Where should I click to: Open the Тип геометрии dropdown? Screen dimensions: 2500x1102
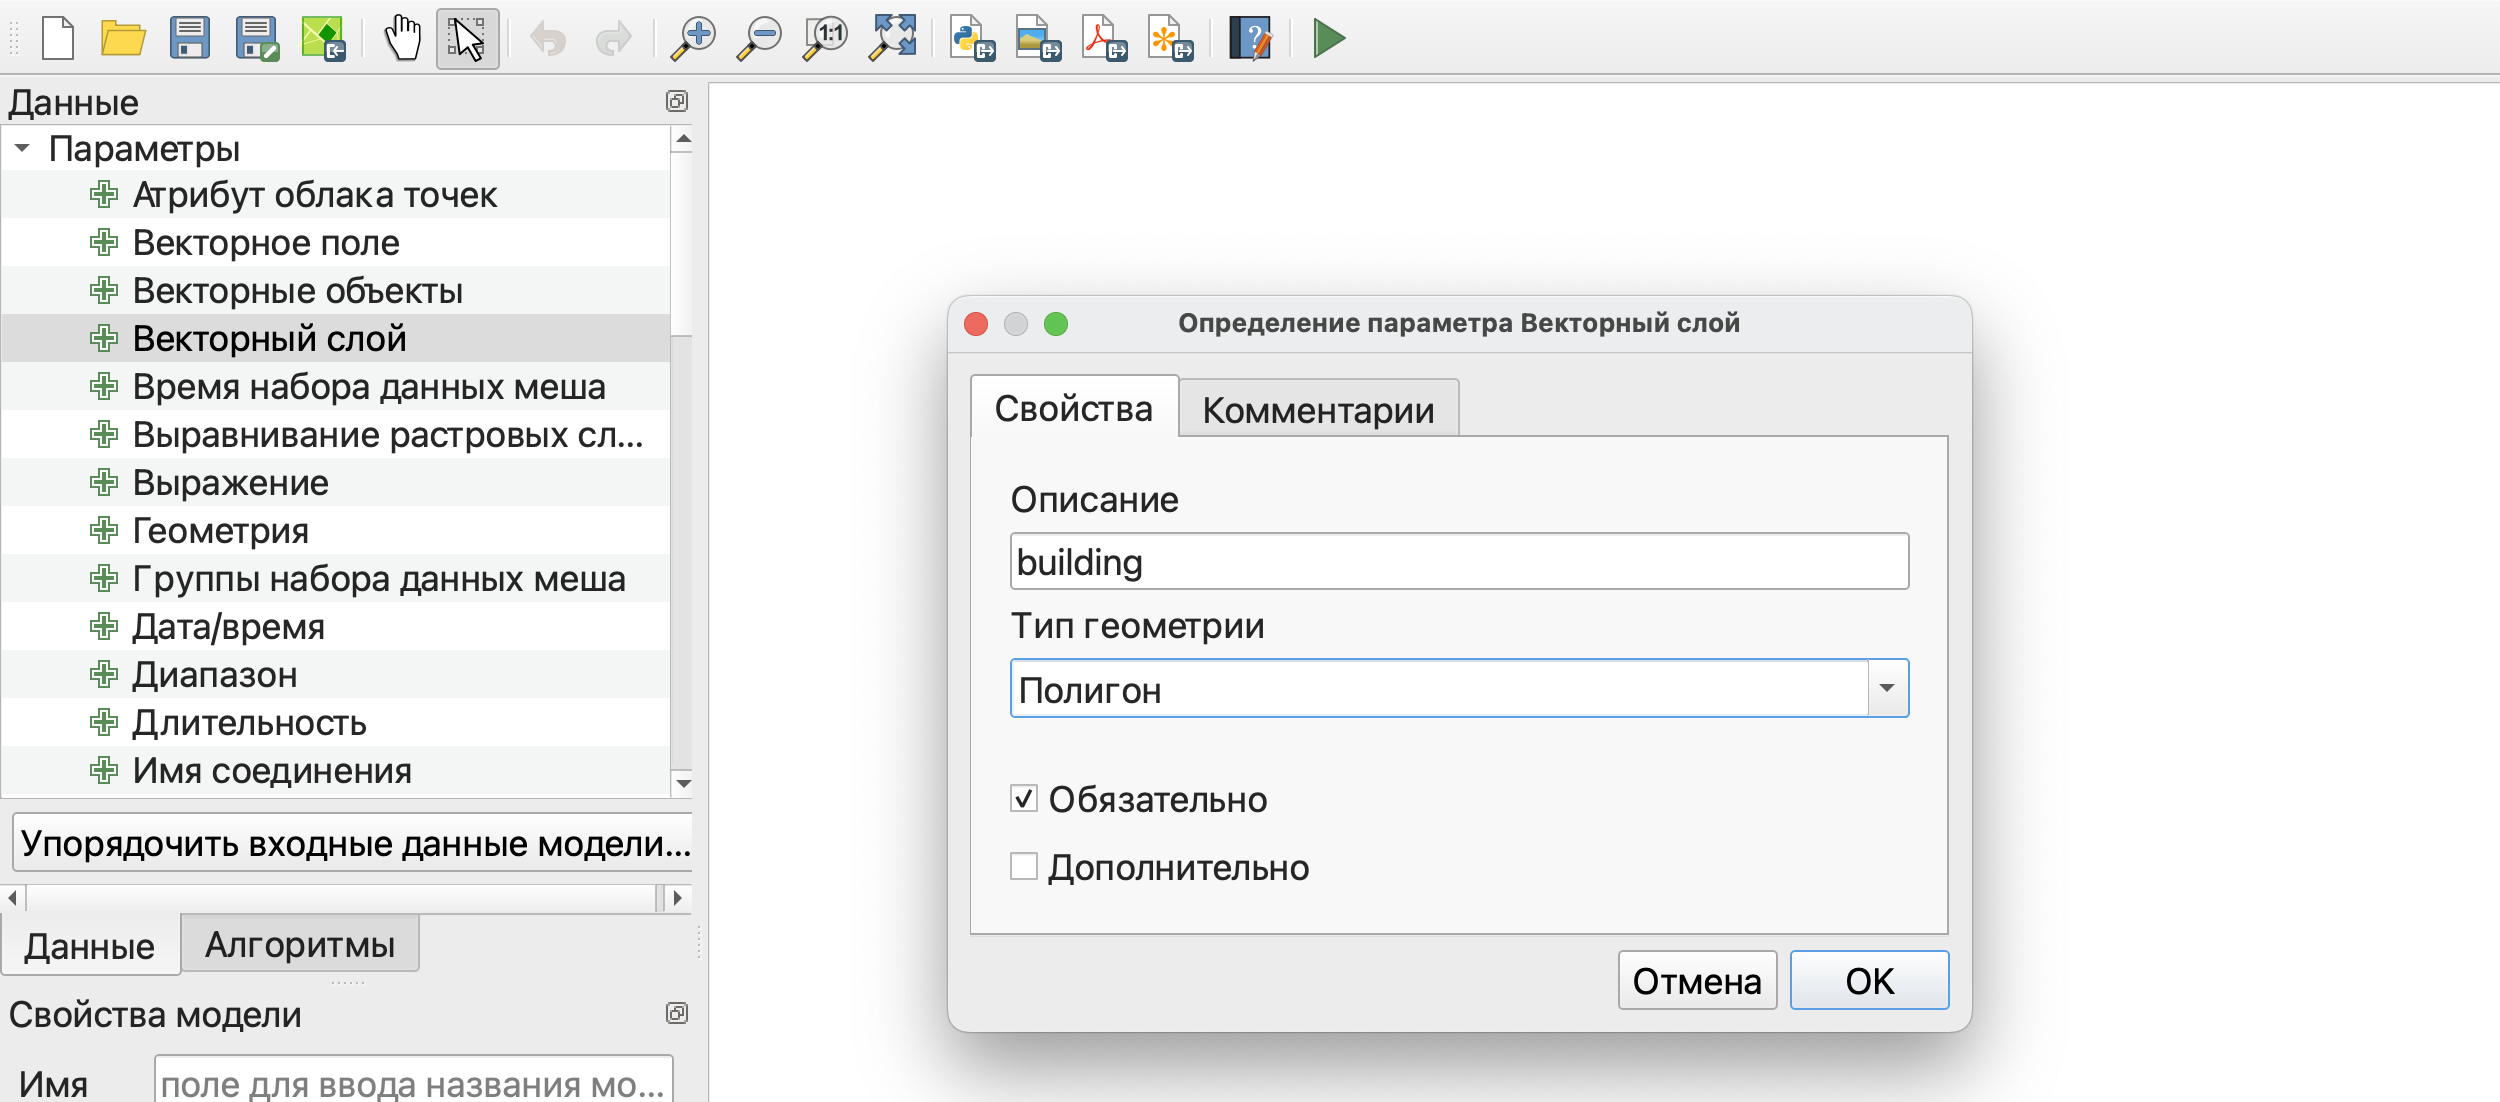[1886, 688]
